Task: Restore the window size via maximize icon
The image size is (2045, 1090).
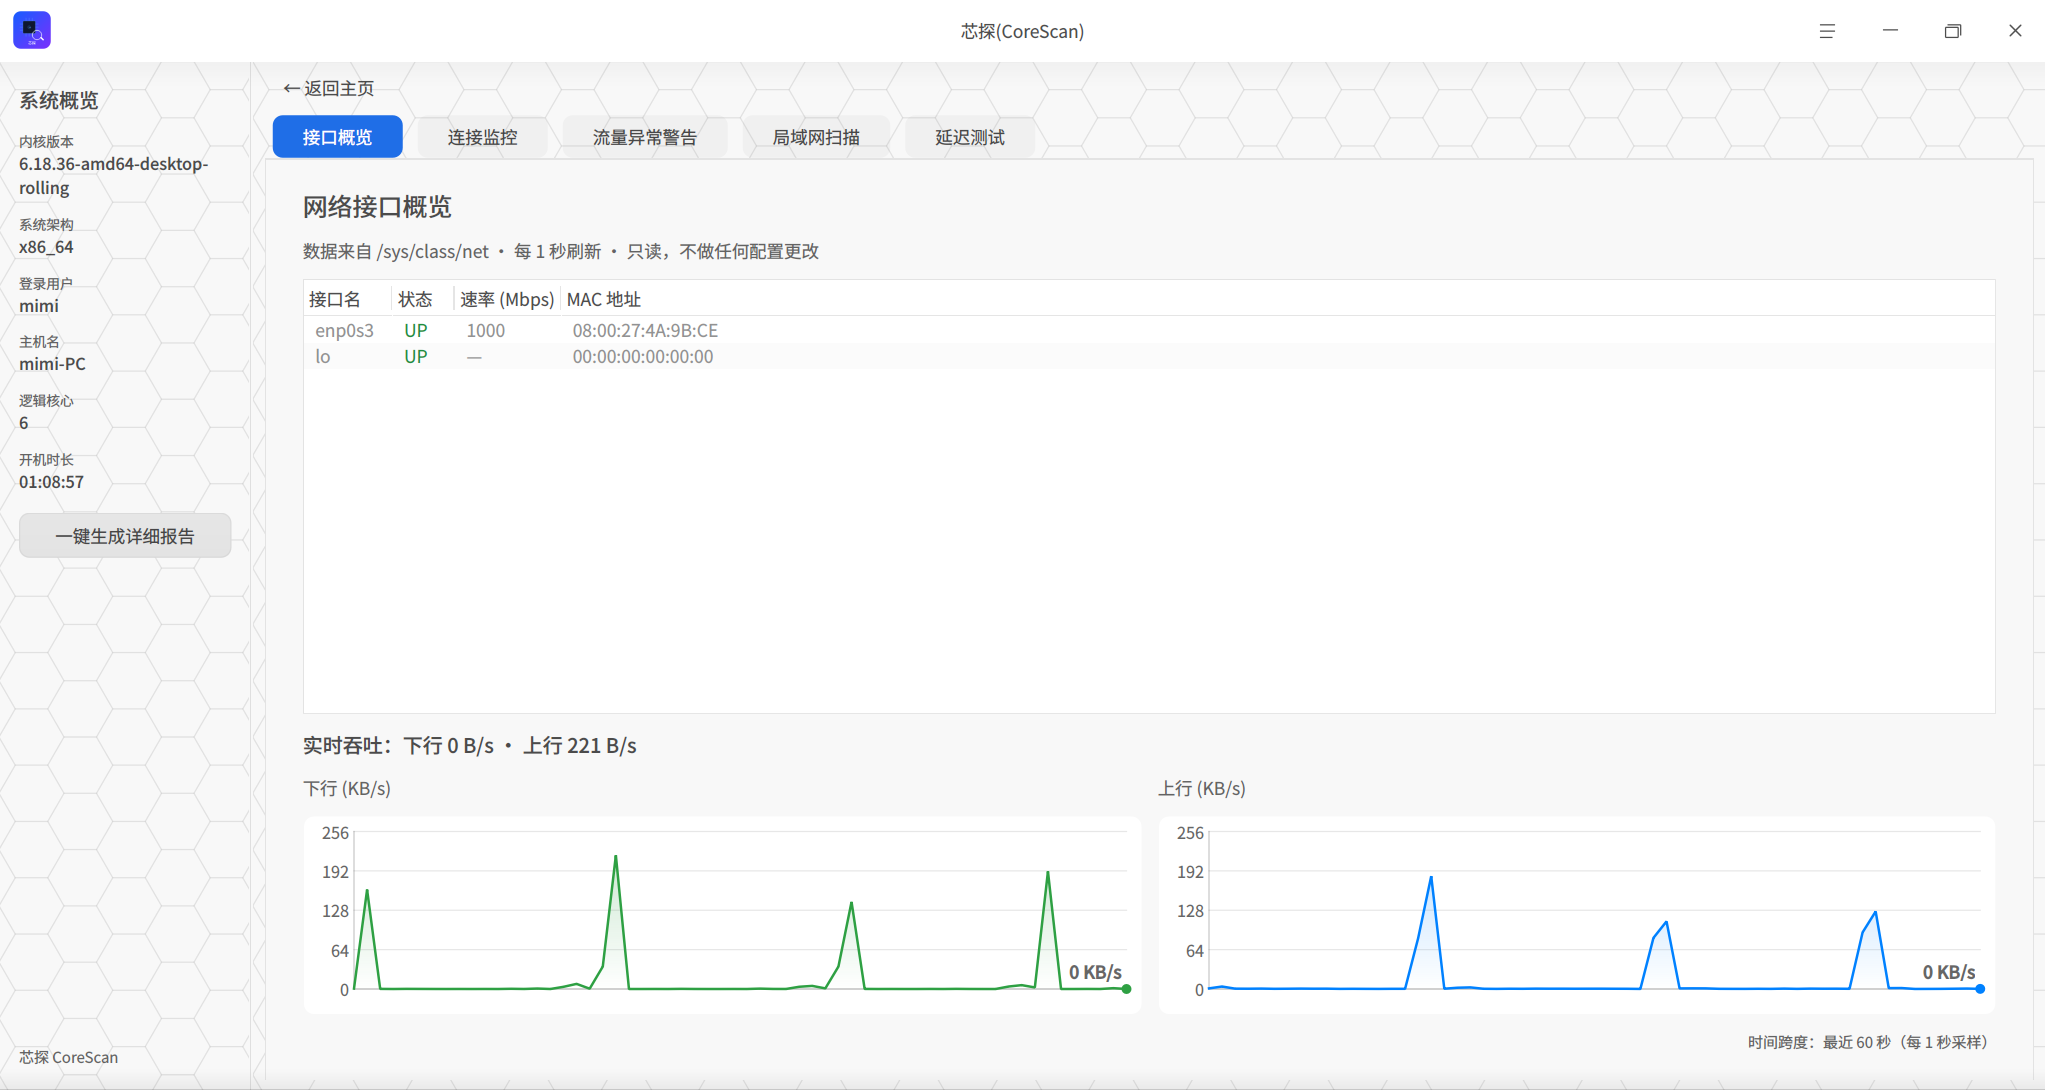Action: pos(1952,31)
